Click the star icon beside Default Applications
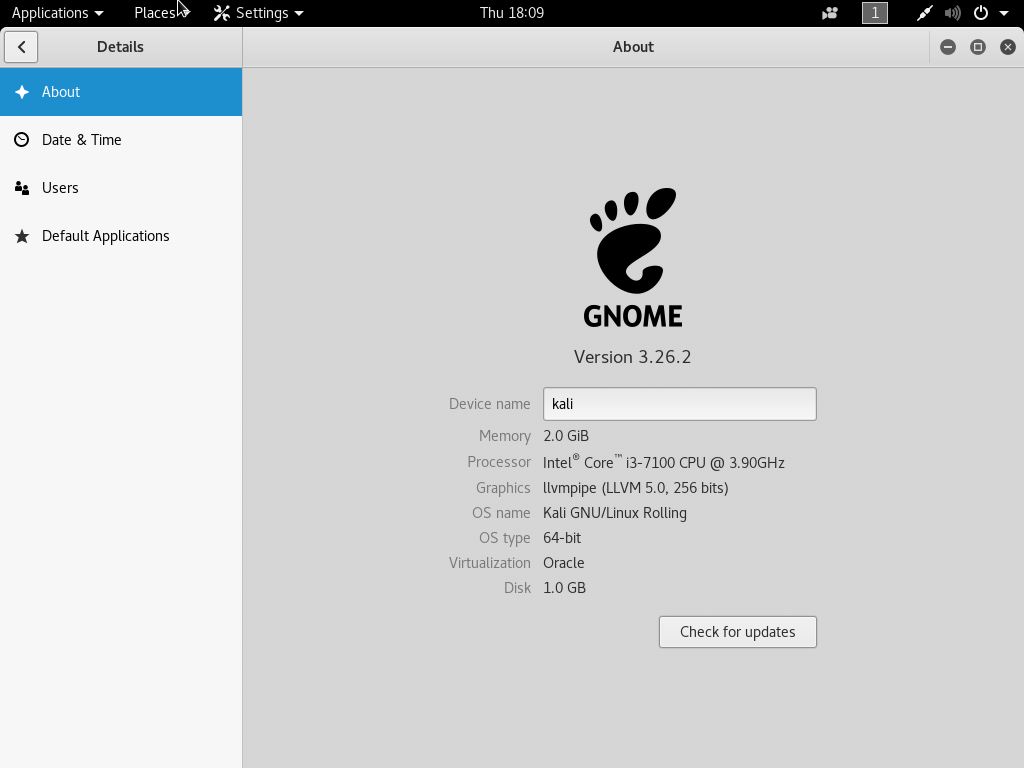The image size is (1024, 768). click(22, 236)
